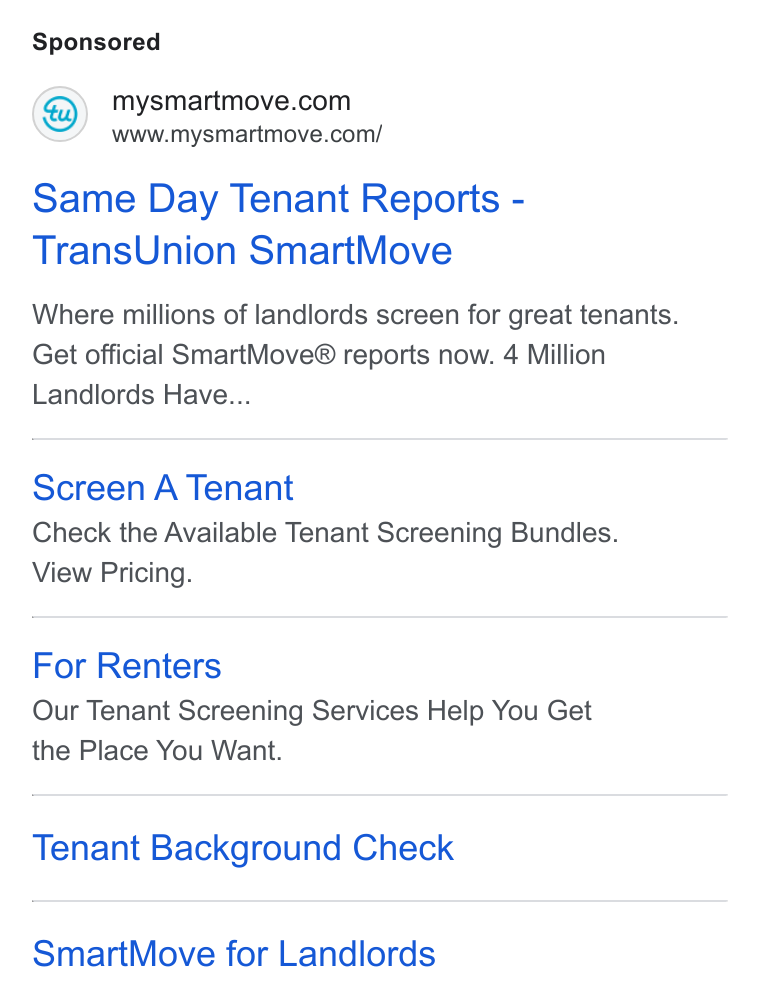Click the www.mysmartmove.com/ URL text
This screenshot has width=760, height=1006.
pos(247,134)
